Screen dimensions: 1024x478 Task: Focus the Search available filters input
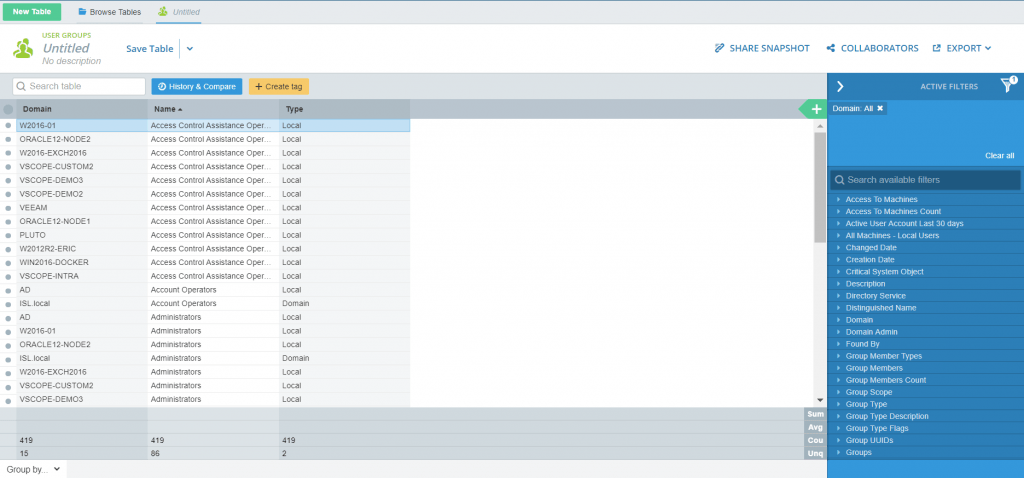point(925,180)
